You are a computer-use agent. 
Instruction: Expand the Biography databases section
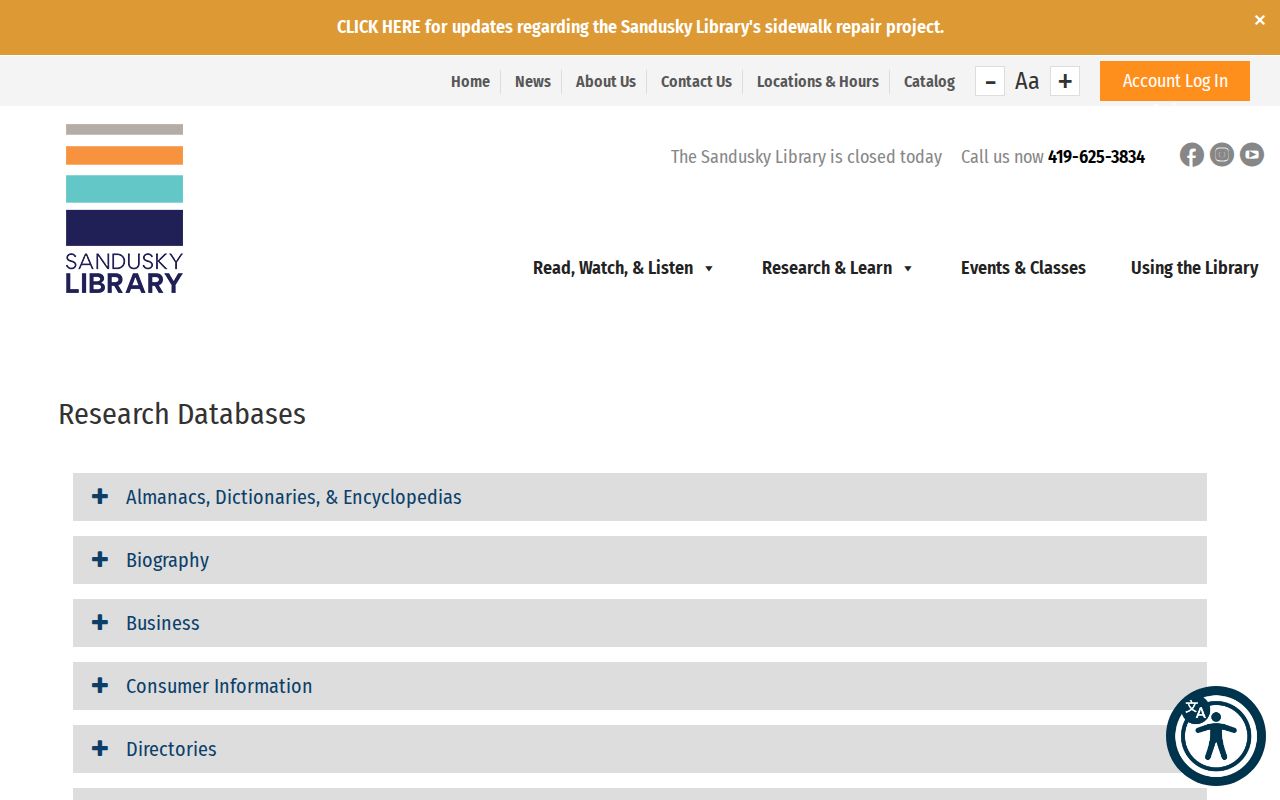(640, 560)
